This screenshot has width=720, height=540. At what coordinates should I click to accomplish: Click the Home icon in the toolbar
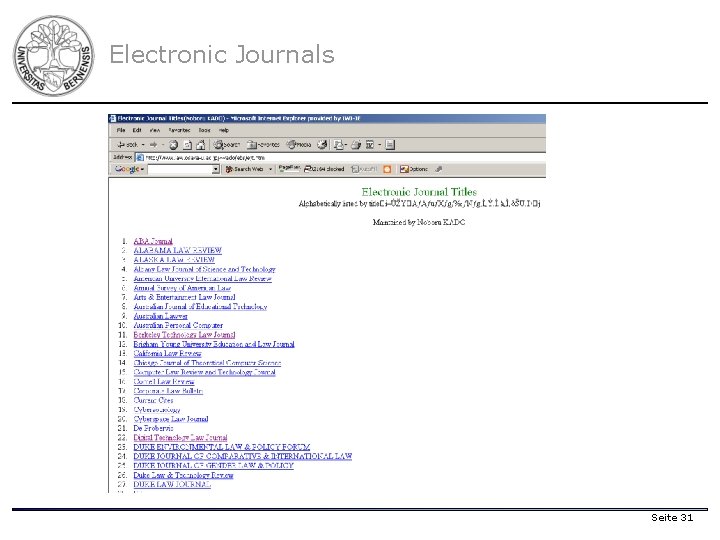201,145
